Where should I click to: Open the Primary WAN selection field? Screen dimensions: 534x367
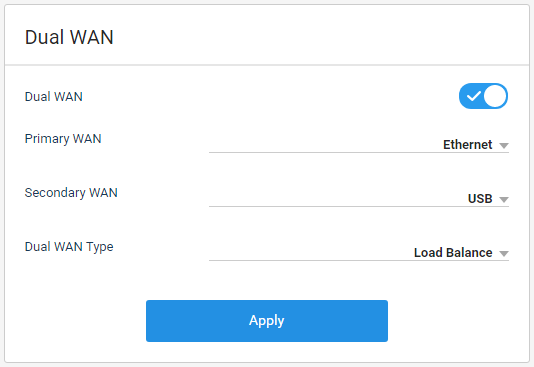359,145
